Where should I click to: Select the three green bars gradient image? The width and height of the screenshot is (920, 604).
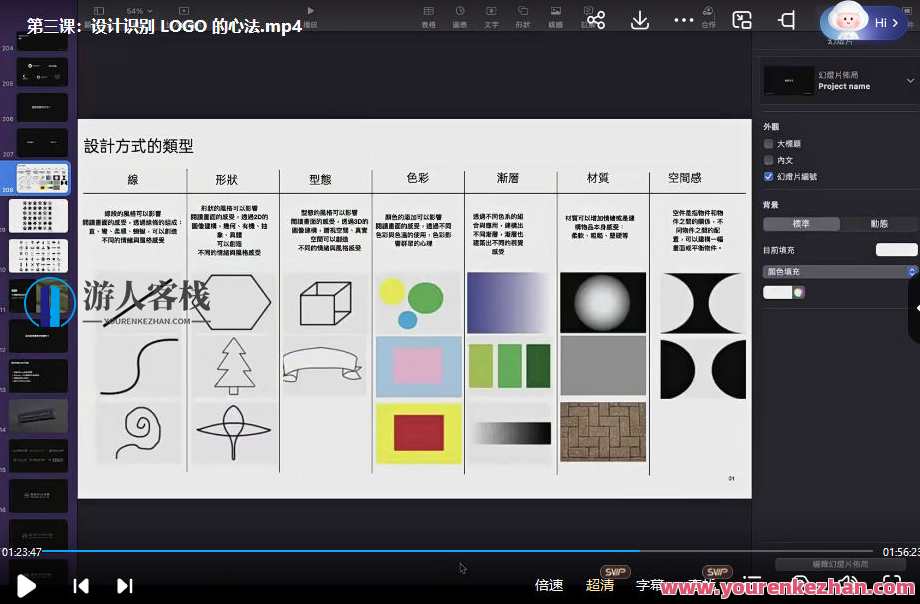(x=509, y=366)
